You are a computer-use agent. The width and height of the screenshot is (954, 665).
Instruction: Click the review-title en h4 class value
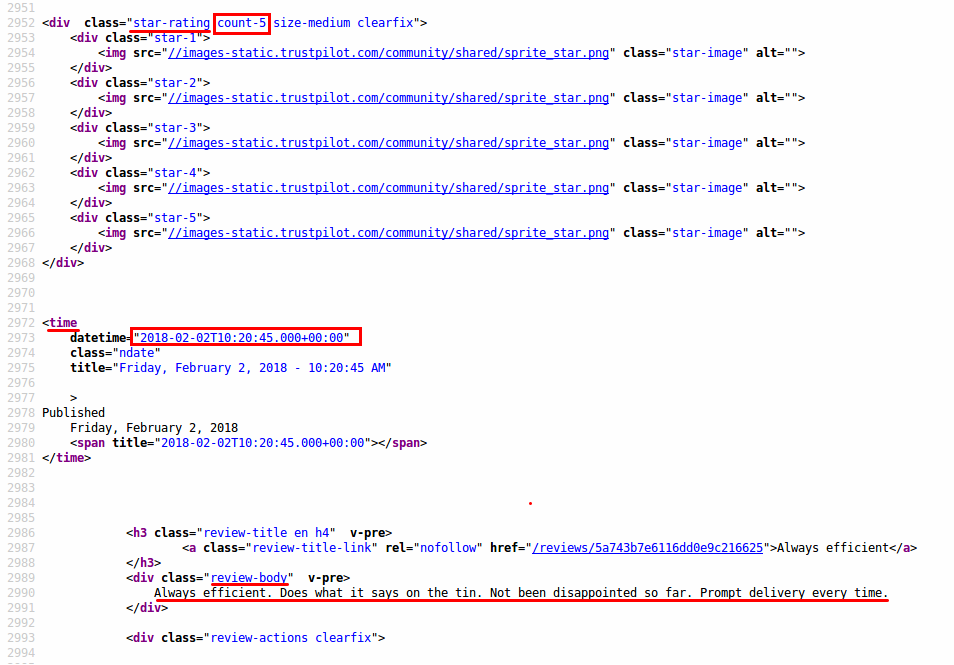pos(266,533)
